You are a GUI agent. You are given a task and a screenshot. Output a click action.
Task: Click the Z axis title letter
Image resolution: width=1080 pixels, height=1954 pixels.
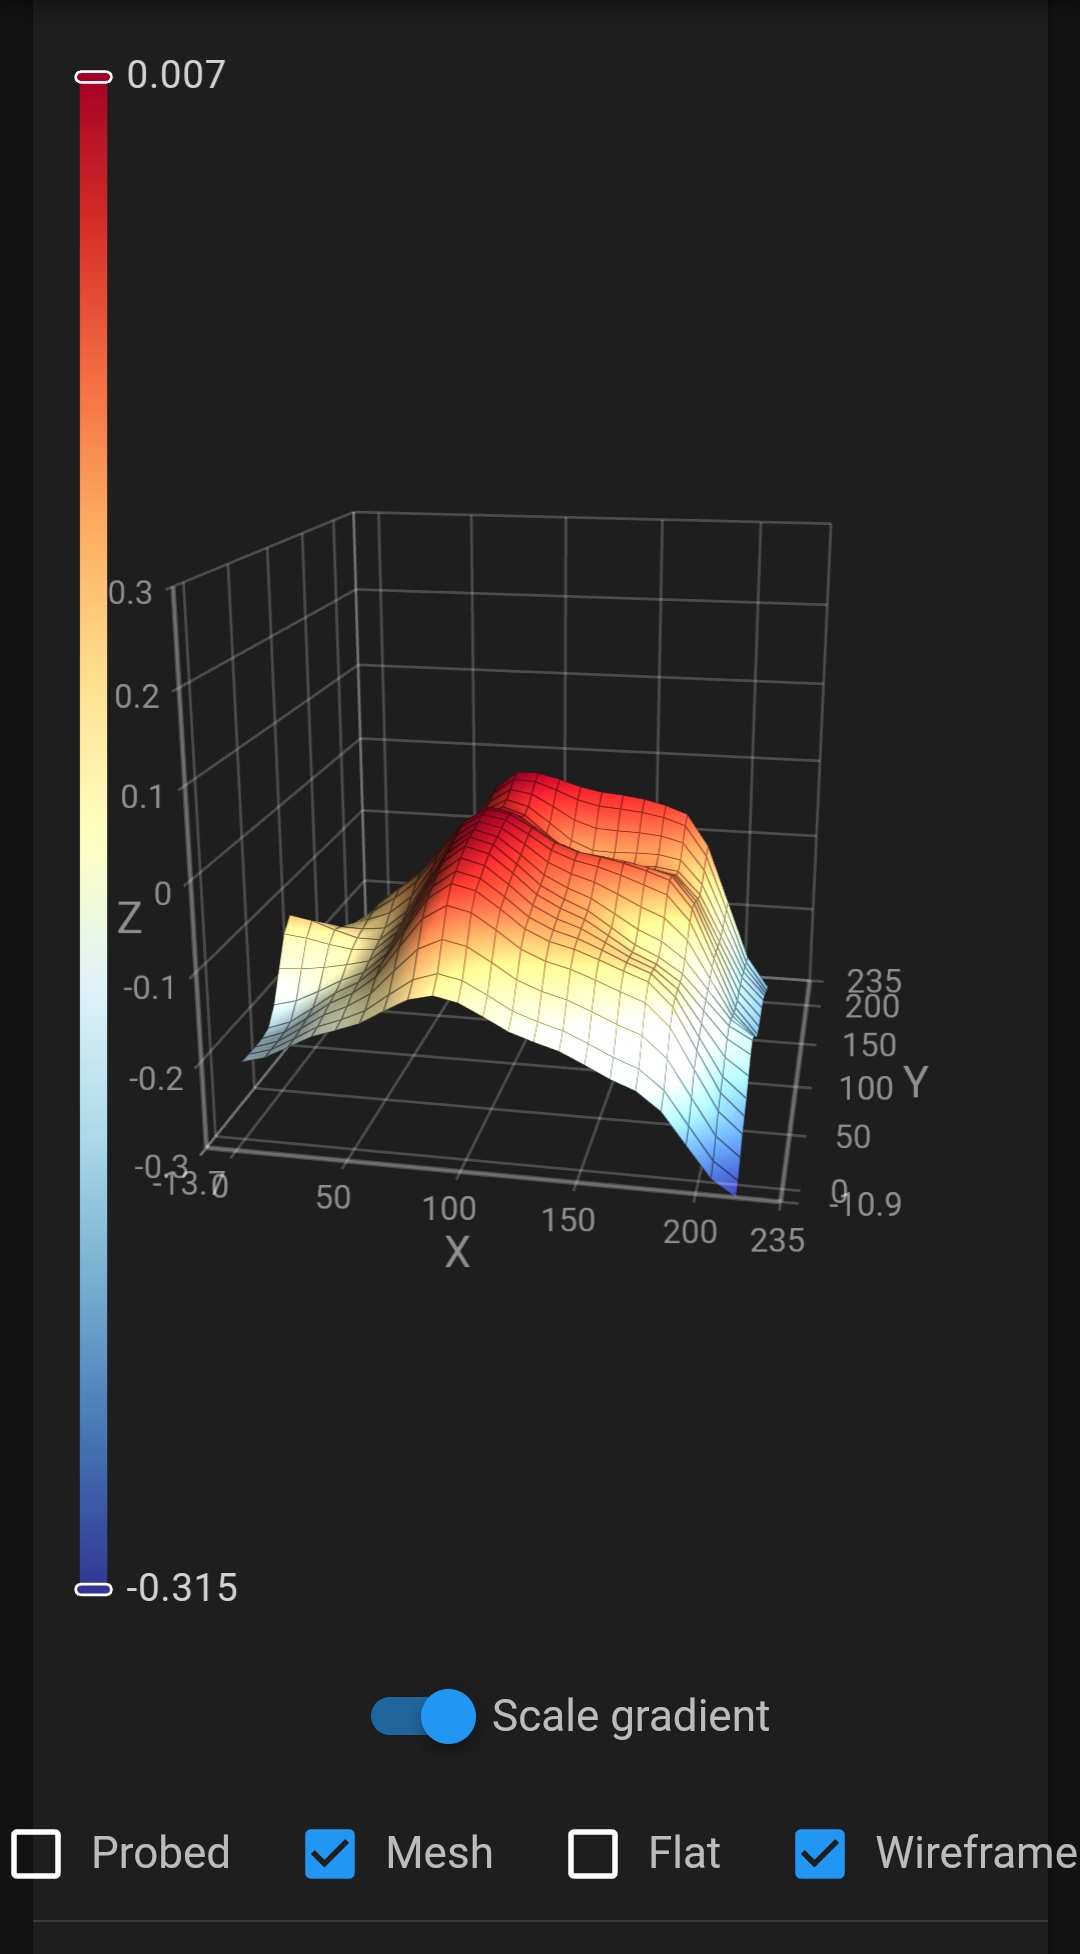pyautogui.click(x=129, y=917)
